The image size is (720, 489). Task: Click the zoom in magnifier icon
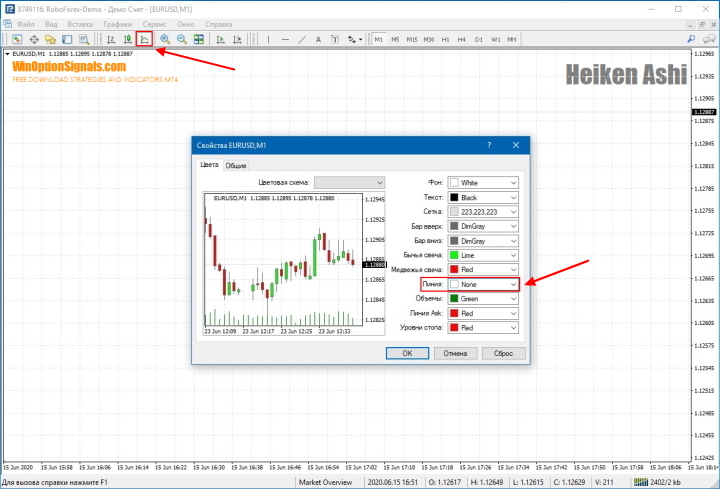(x=164, y=39)
